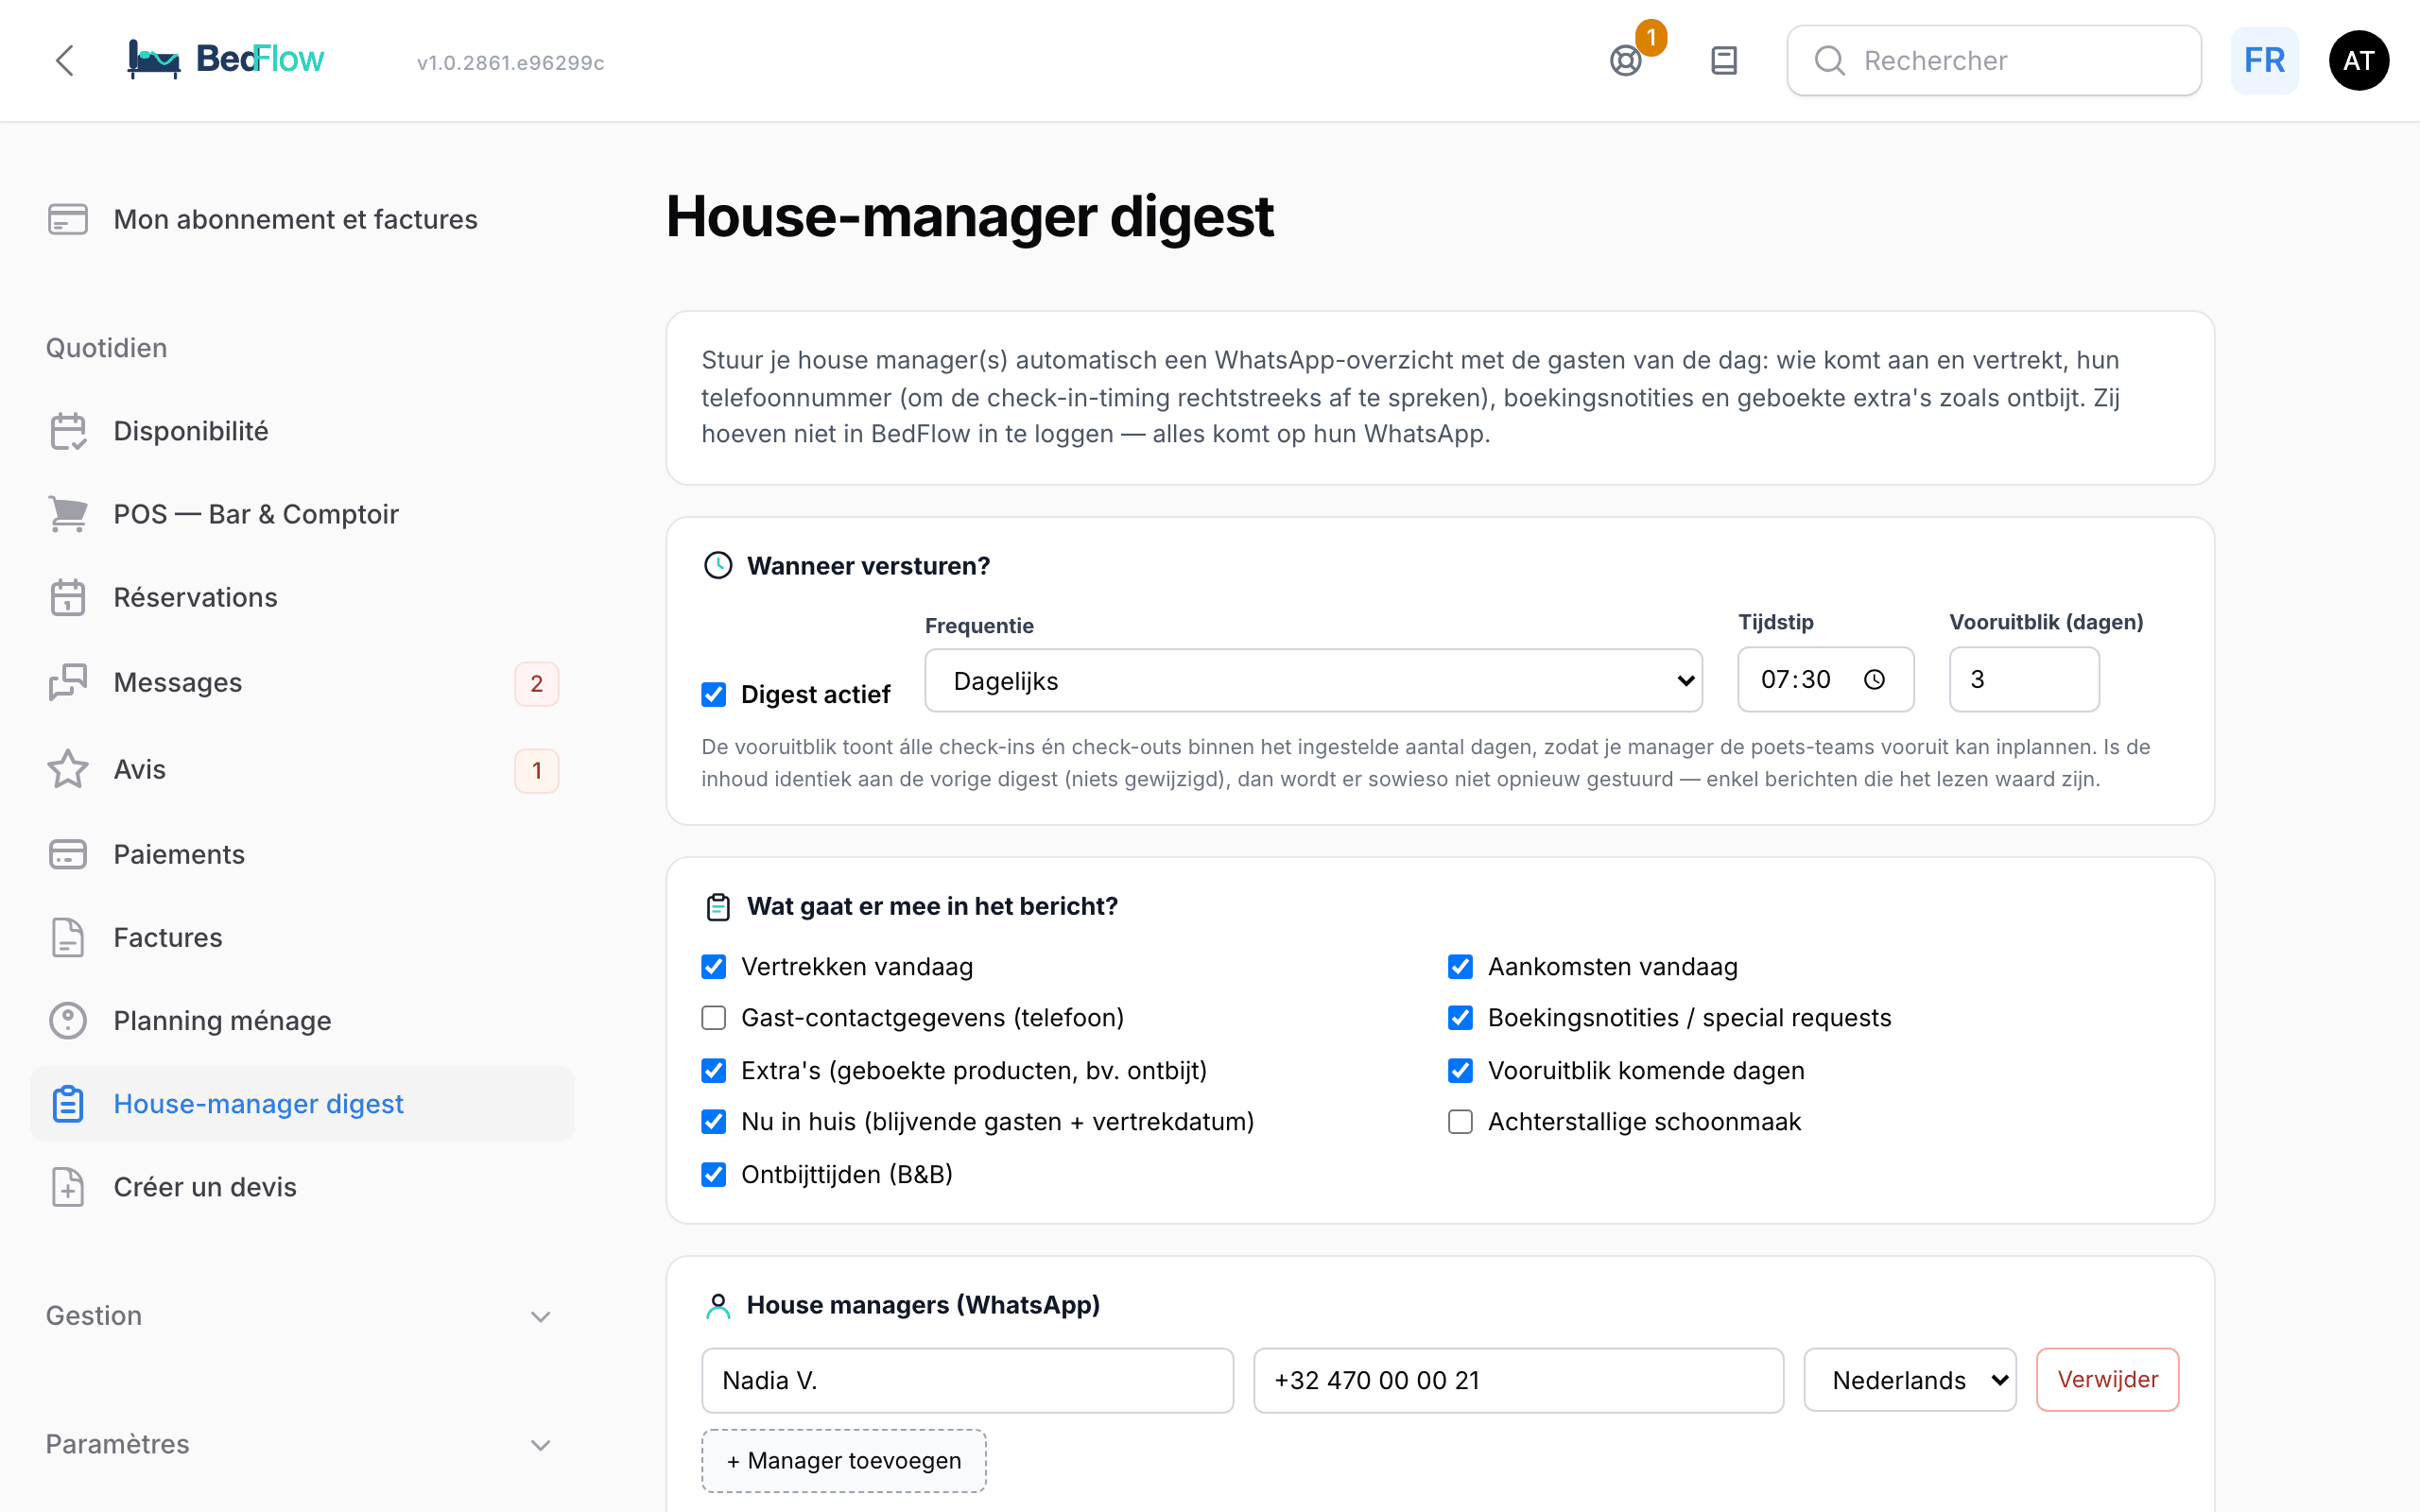Screen dimensions: 2420x1512
Task: Click the Planning ménage icon
Action: click(68, 1020)
